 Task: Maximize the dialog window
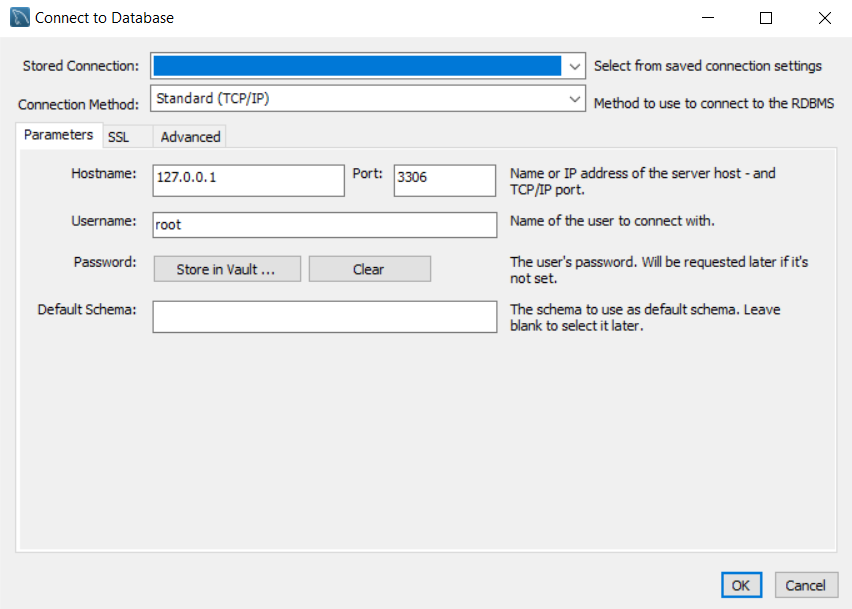click(766, 17)
